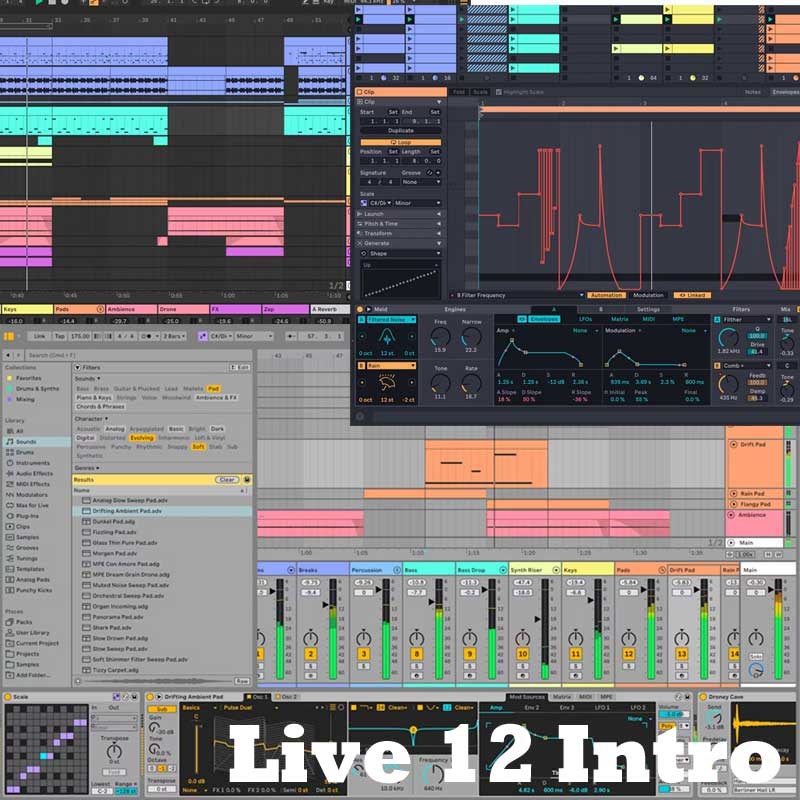Open the Groove dropdown set to None
The image size is (800, 800).
[x=419, y=181]
